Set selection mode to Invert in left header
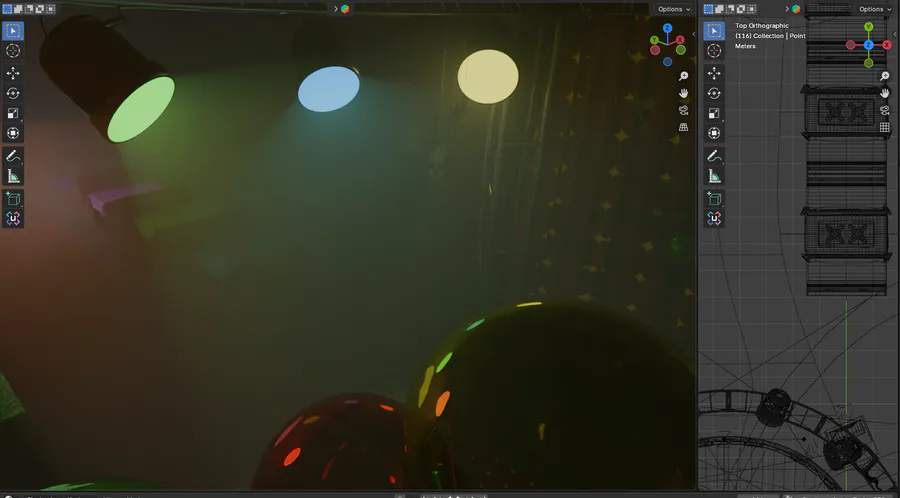This screenshot has height=498, width=900. [40, 9]
